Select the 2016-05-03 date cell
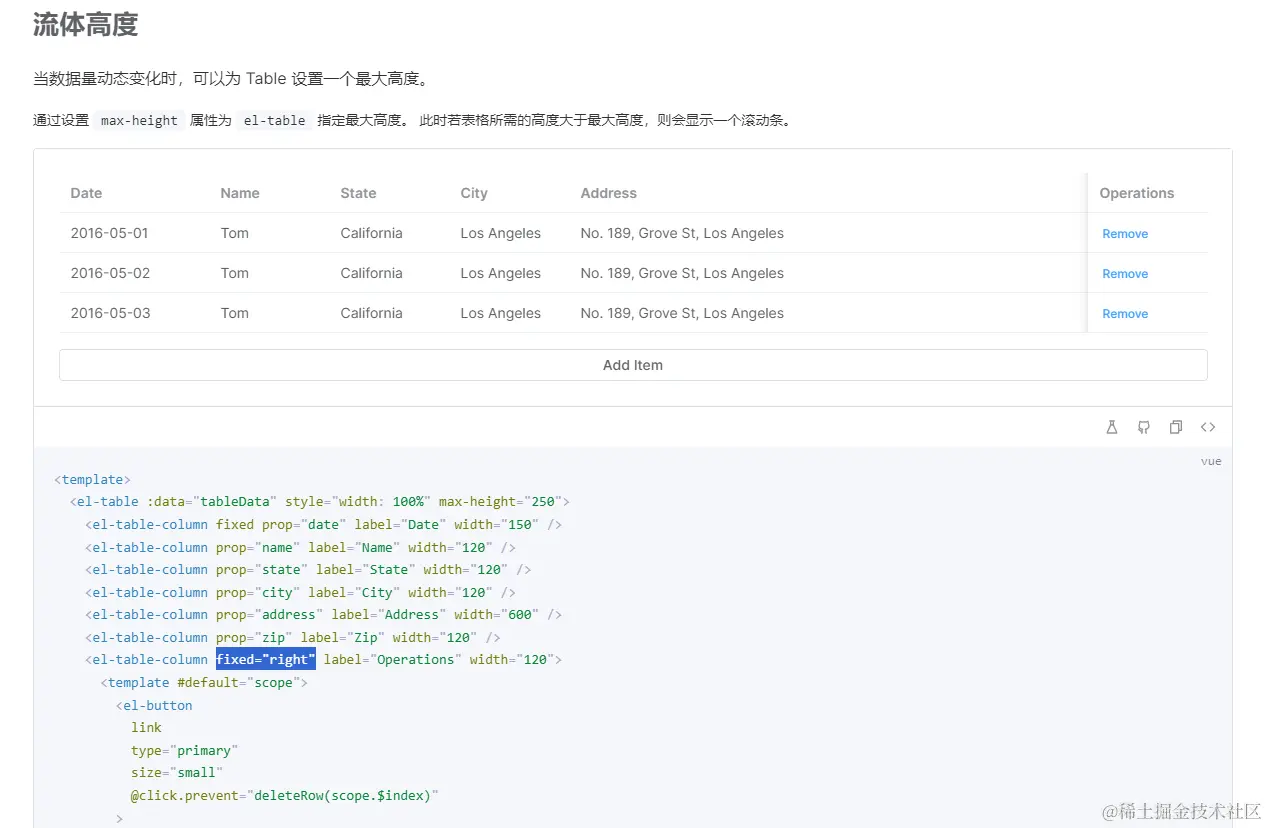The width and height of the screenshot is (1268, 828). coord(110,313)
